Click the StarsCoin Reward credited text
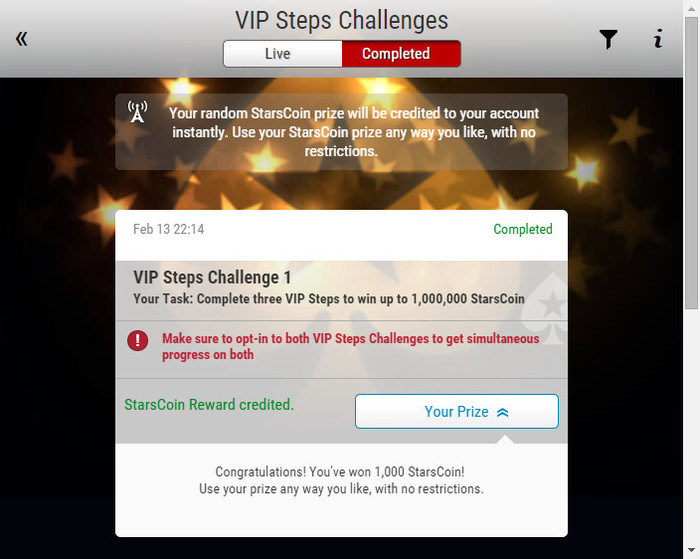Image resolution: width=700 pixels, height=559 pixels. tap(209, 405)
